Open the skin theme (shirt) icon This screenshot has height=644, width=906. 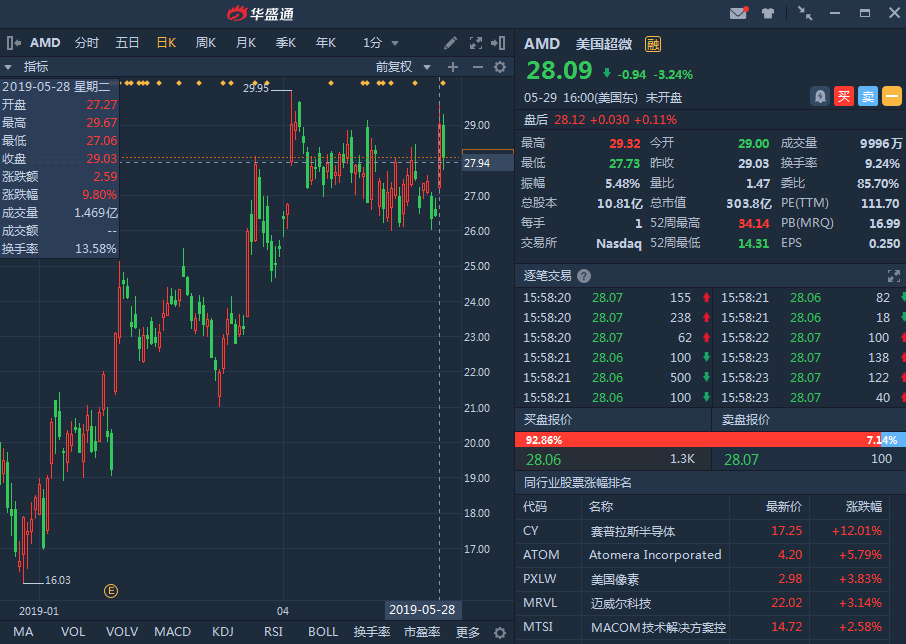pyautogui.click(x=768, y=13)
